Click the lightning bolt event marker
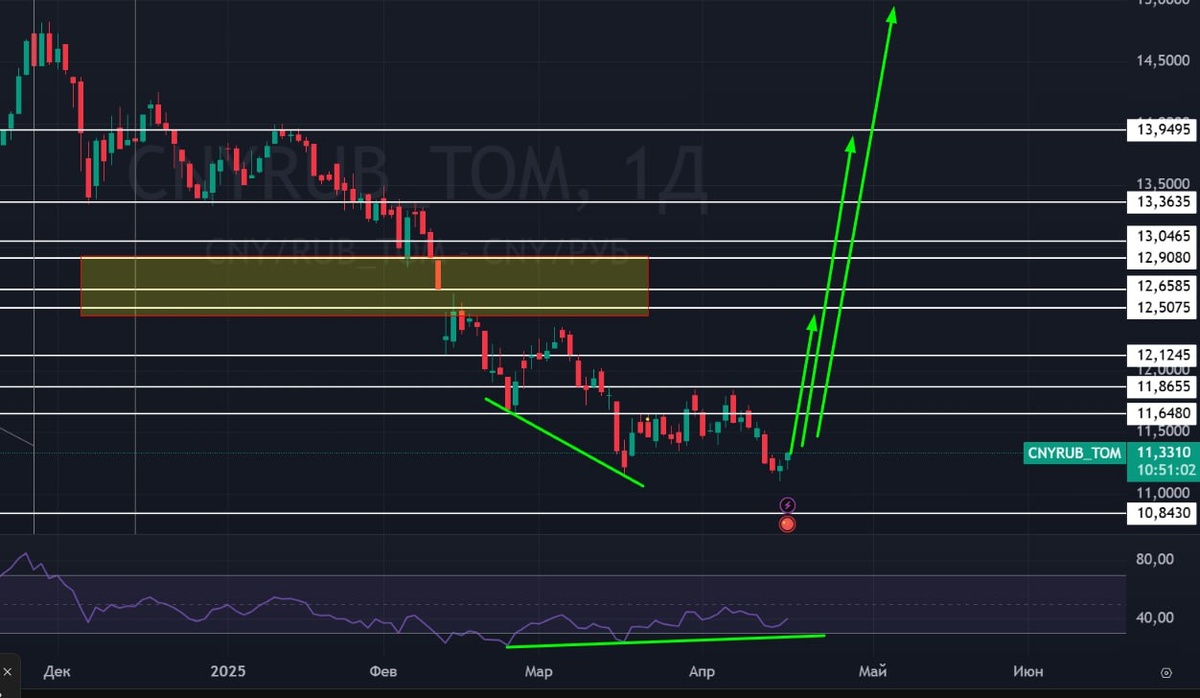 pos(786,505)
